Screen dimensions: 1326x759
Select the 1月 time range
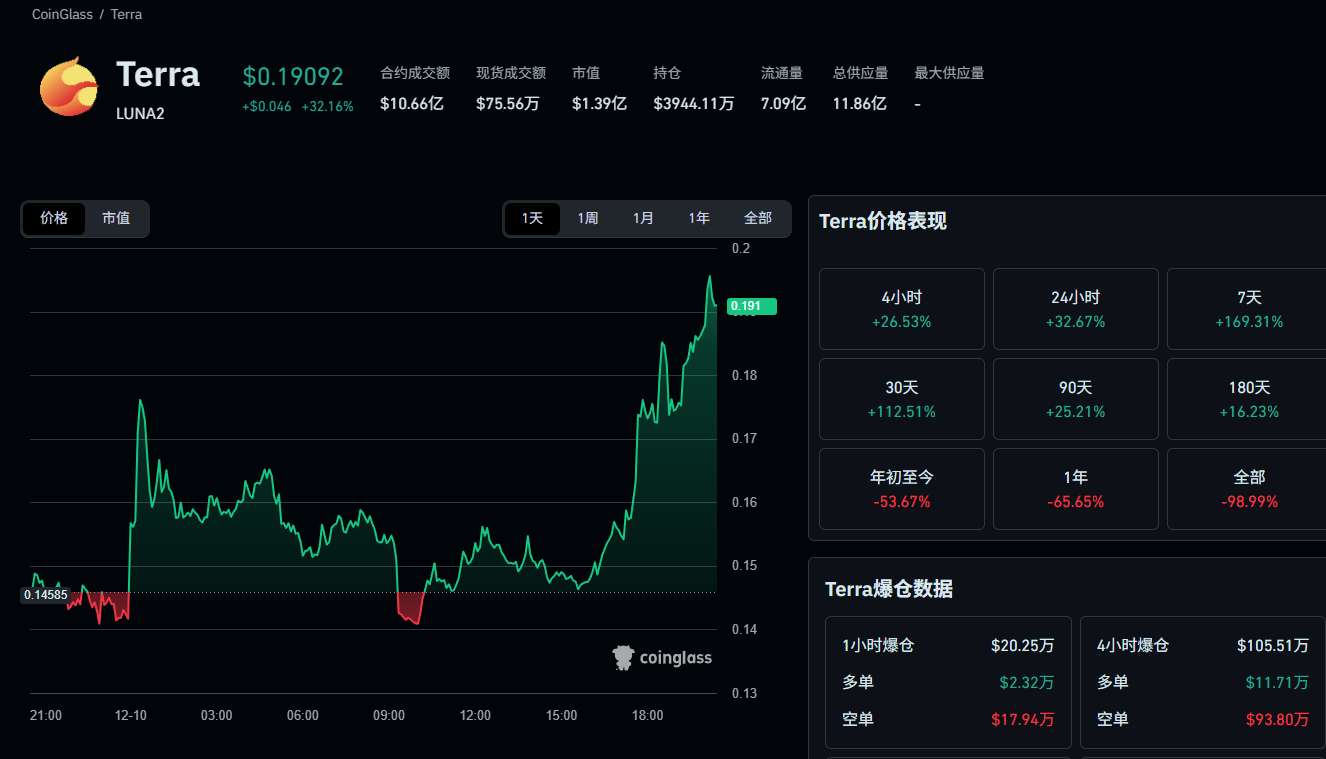[643, 218]
